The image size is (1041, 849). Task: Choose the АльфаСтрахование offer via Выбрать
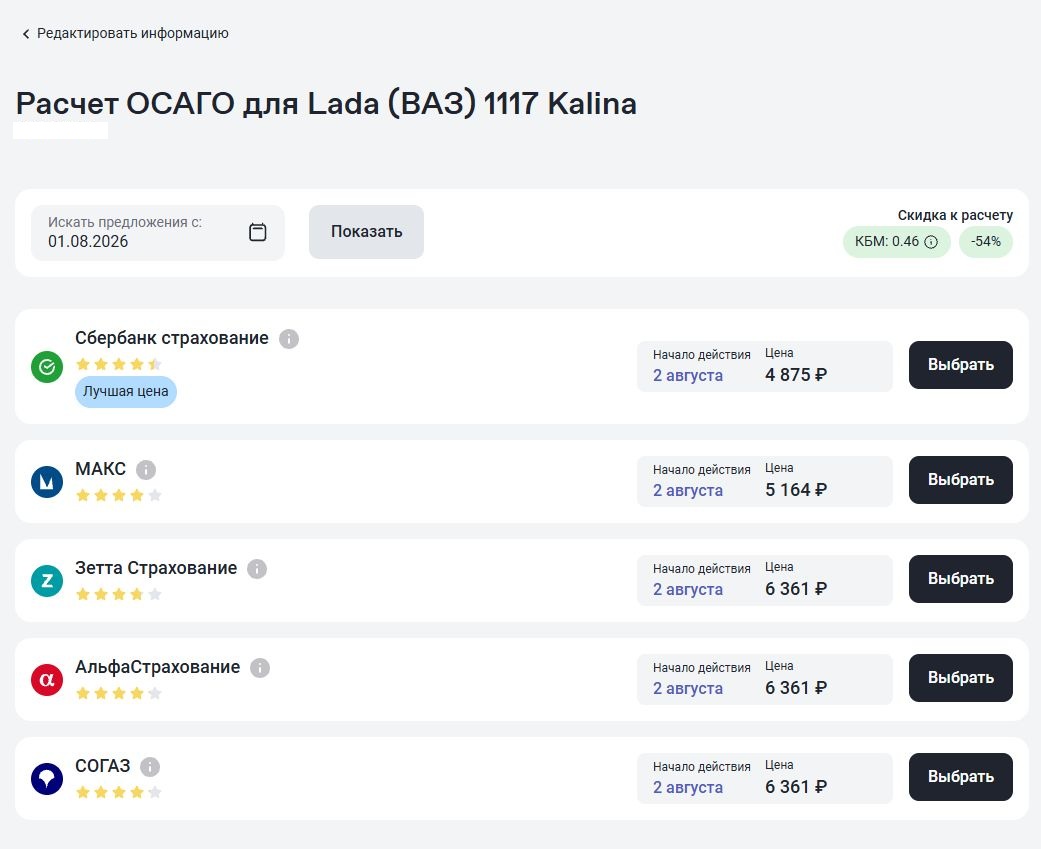click(x=961, y=678)
